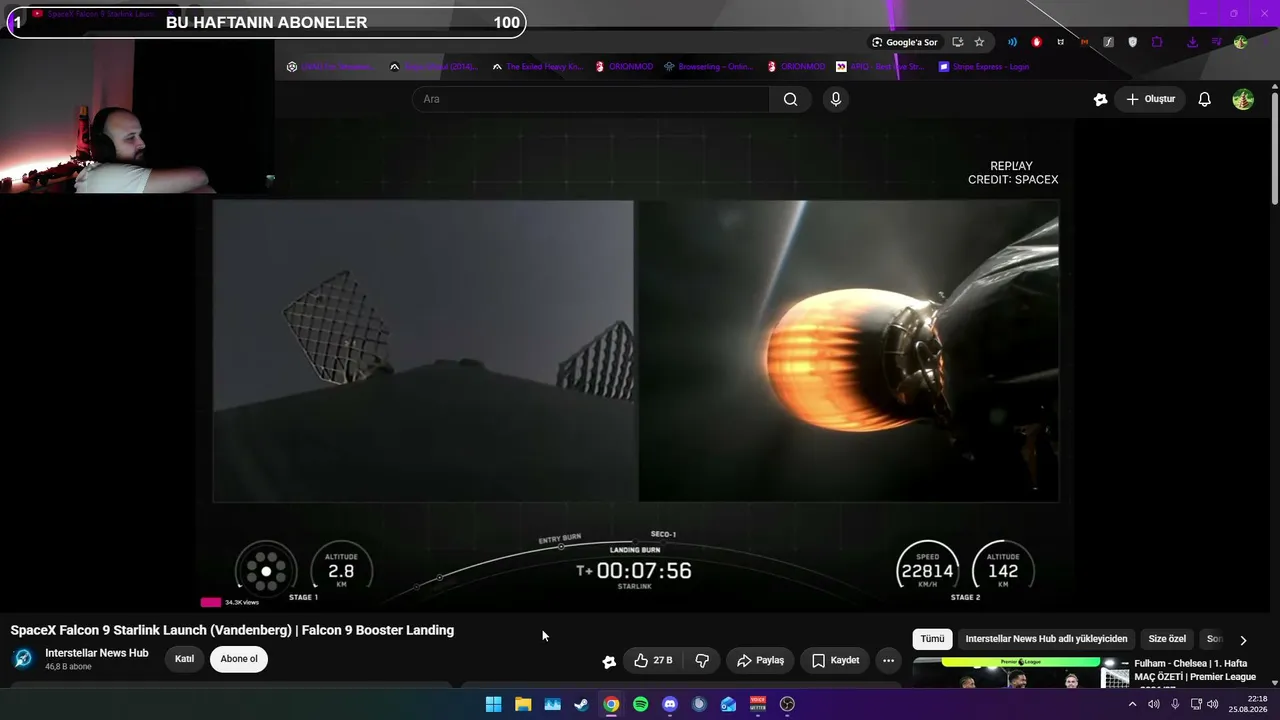Open the Fulham - Chelsea video thumbnail
Screen dimensions: 1280x720
click(1021, 672)
